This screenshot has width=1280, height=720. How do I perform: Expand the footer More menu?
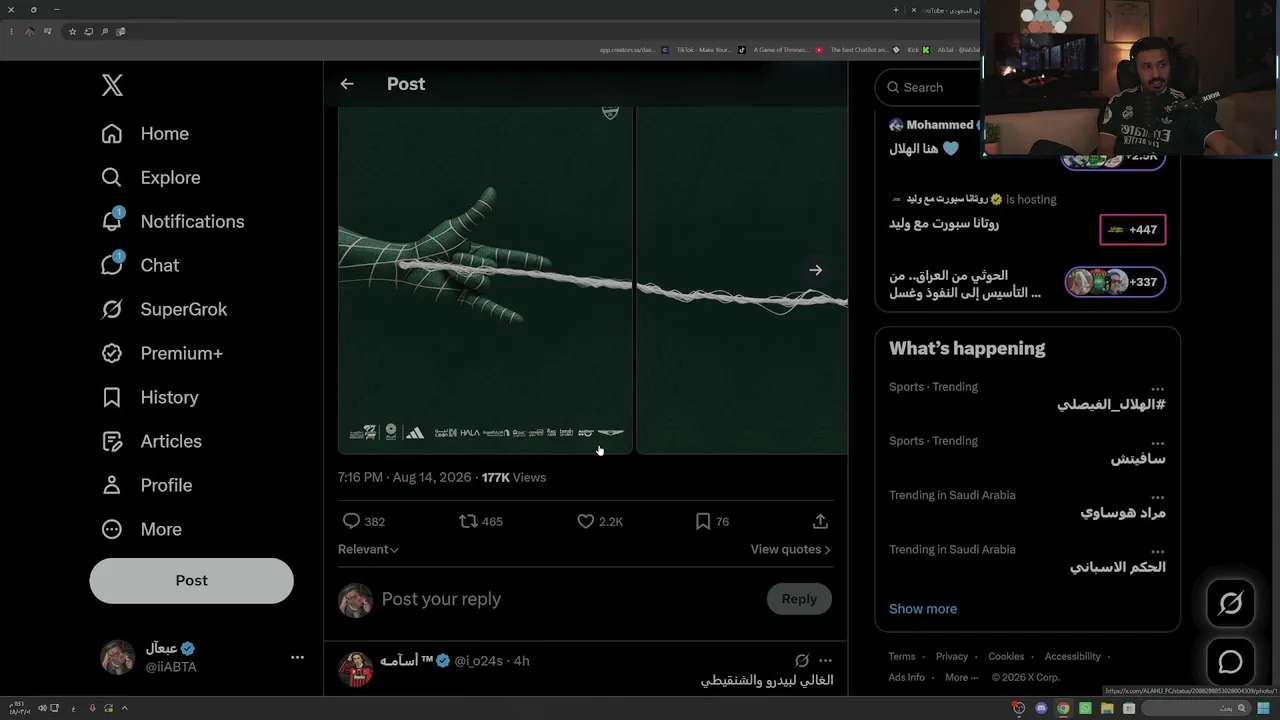pyautogui.click(x=962, y=677)
